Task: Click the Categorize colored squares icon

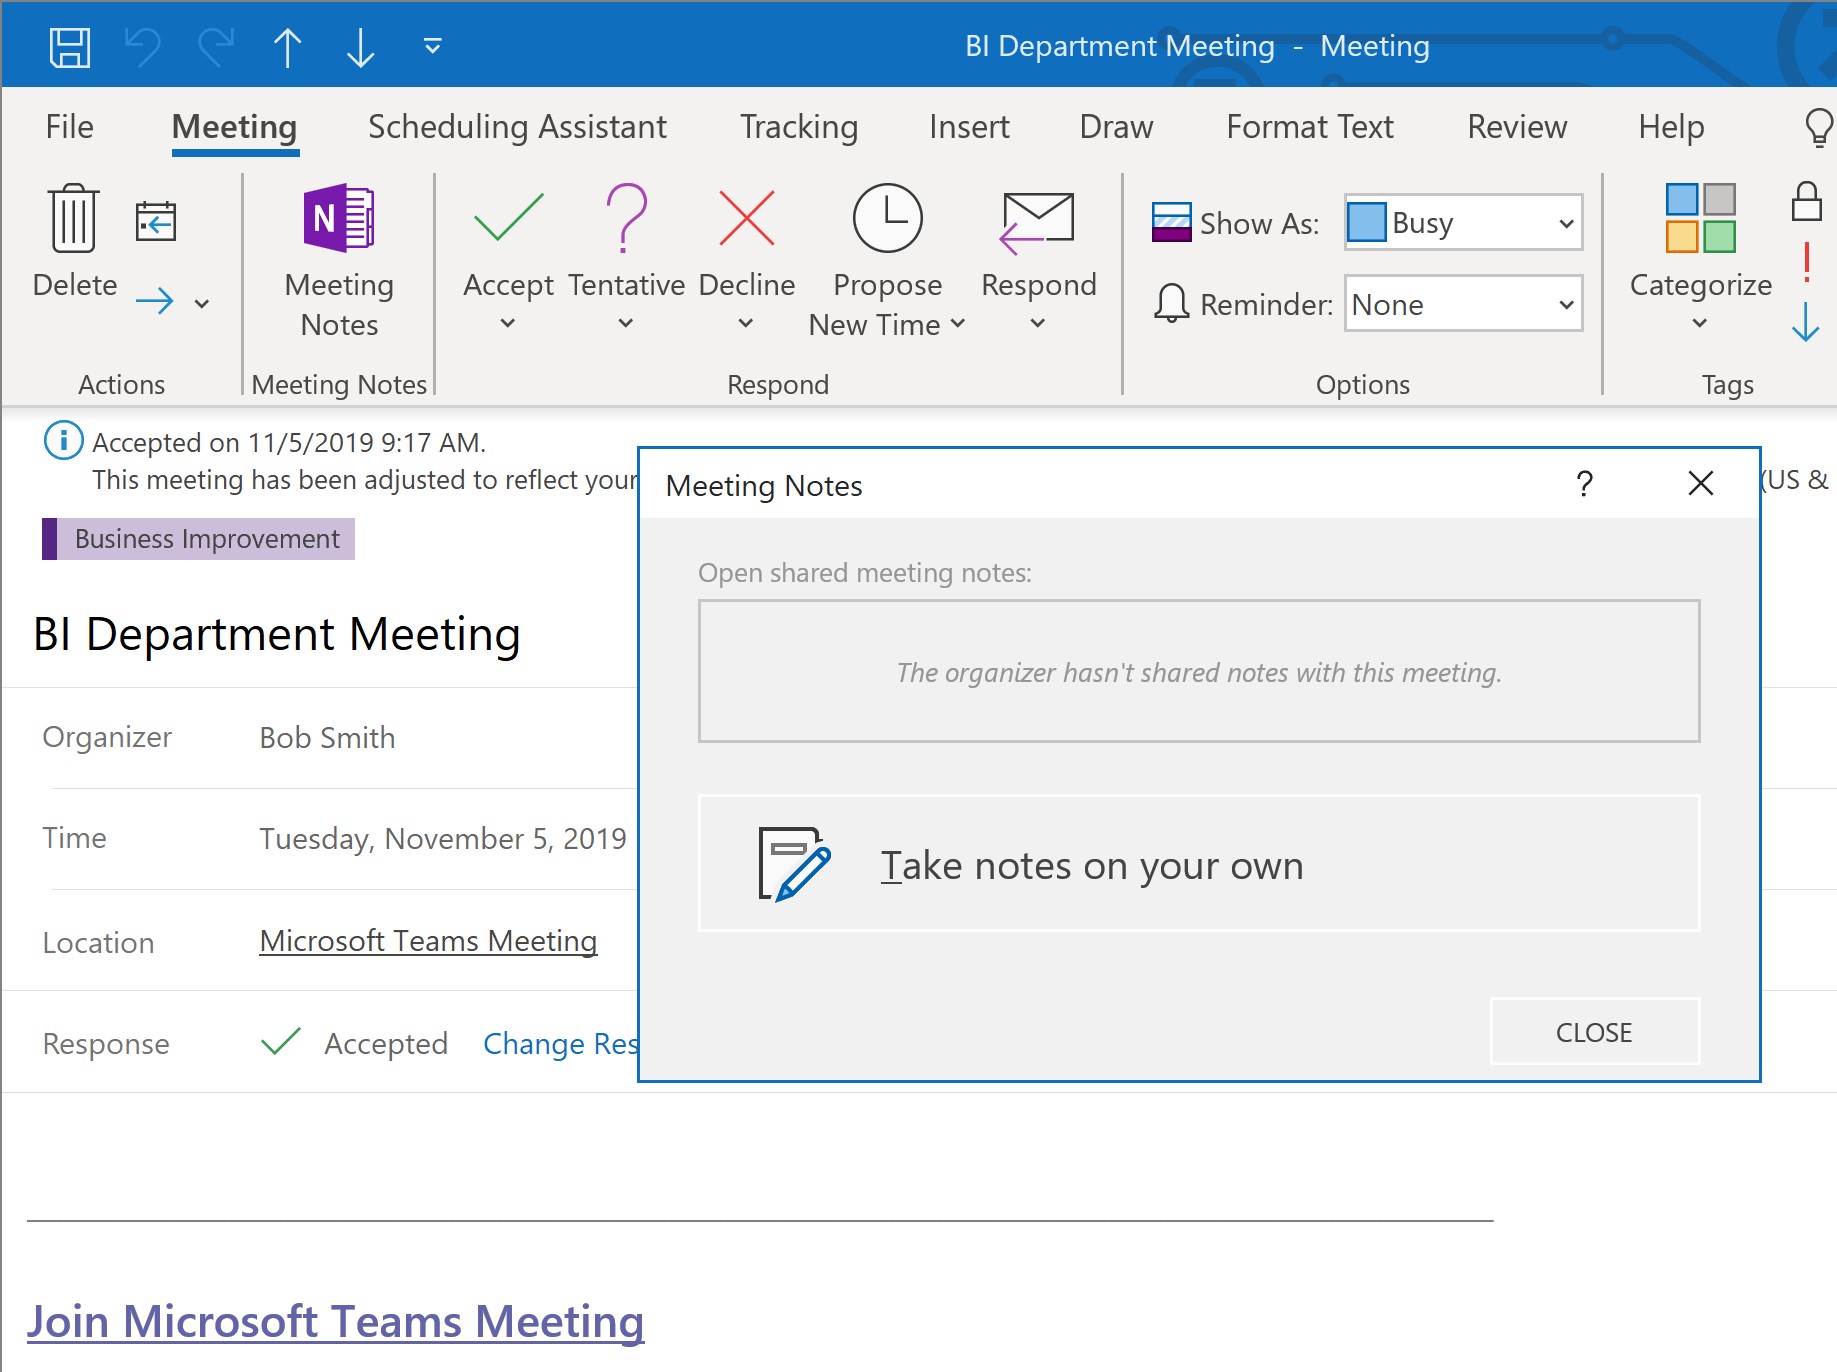Action: [1700, 218]
